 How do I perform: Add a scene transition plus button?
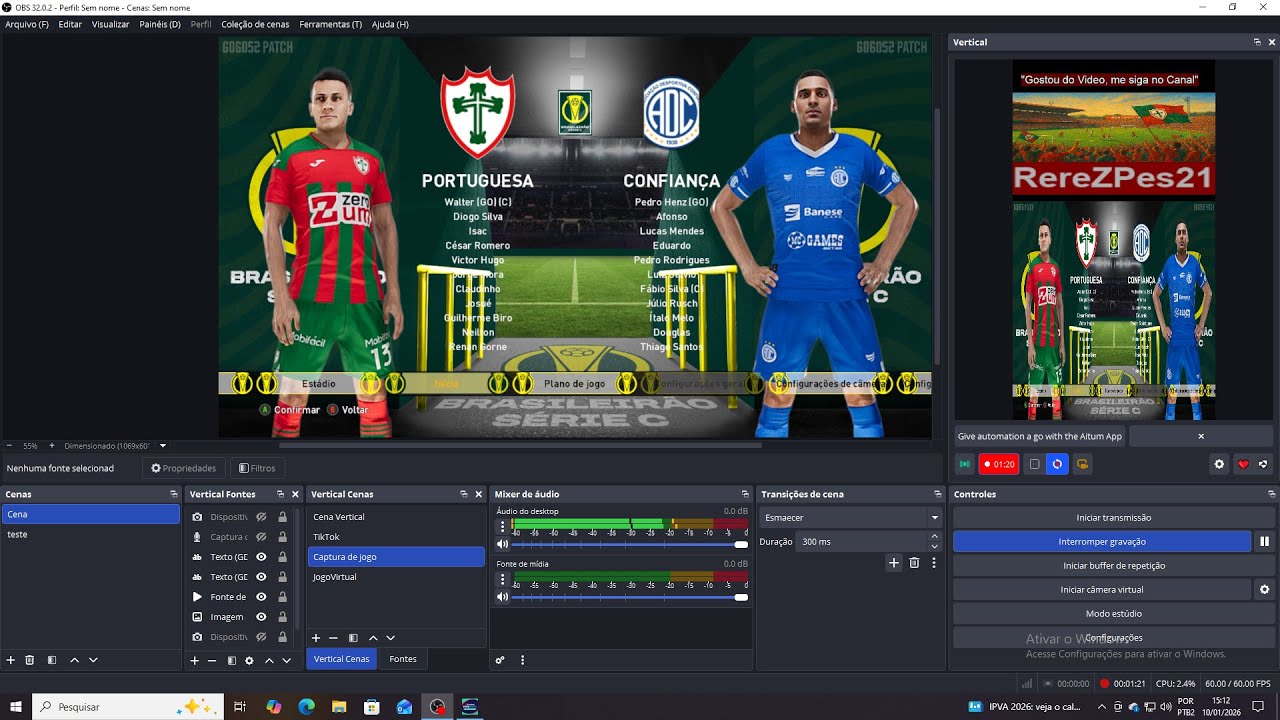point(894,563)
